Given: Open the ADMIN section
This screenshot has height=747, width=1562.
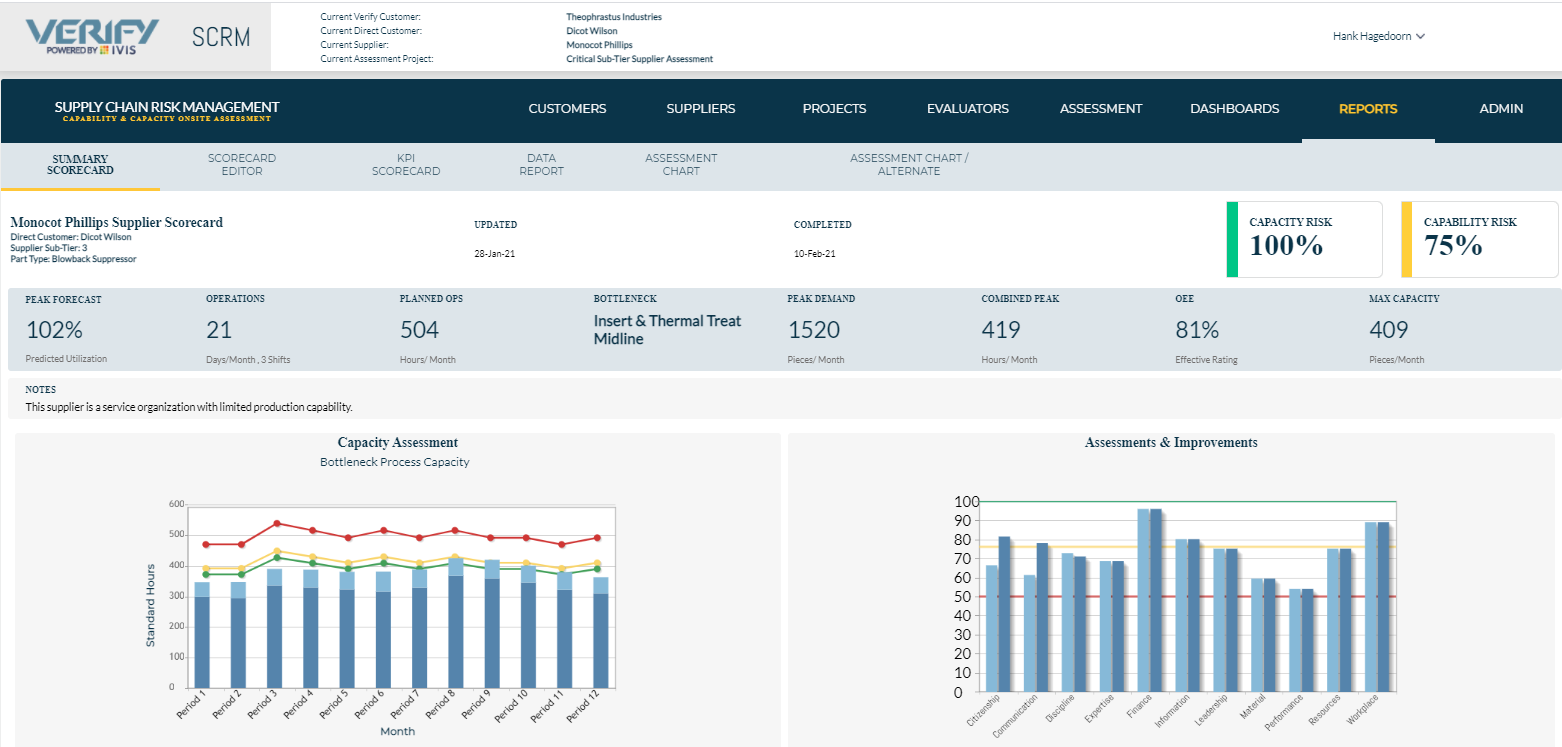Looking at the screenshot, I should (1501, 108).
